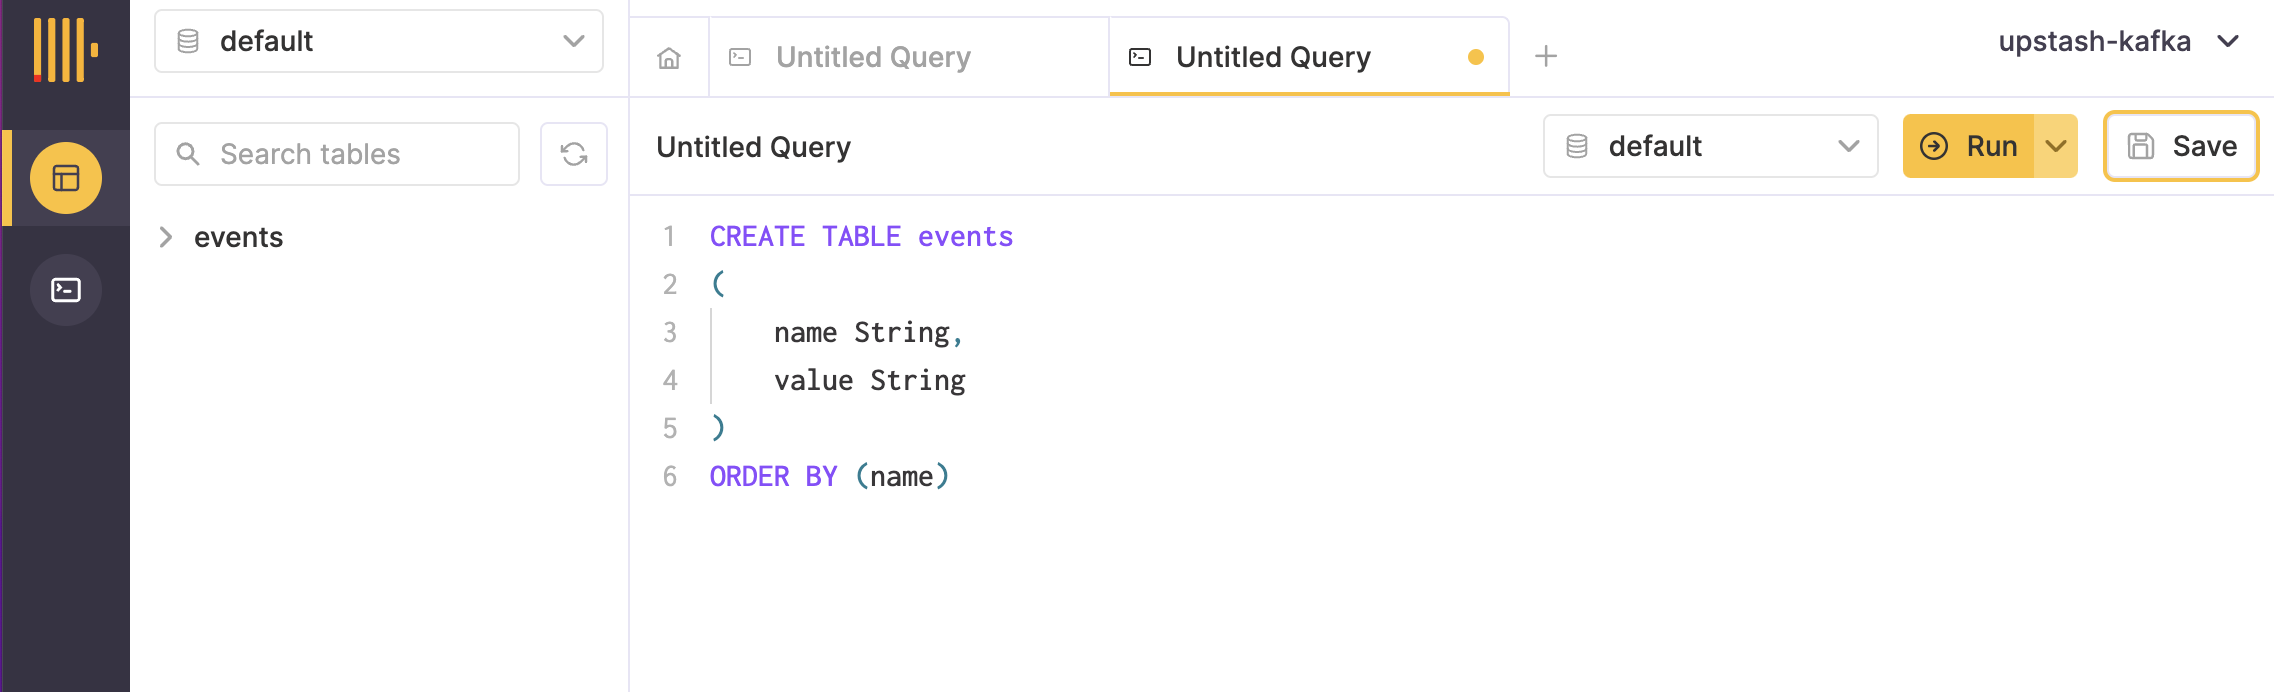Switch to the inactive Untitled Query tab
2274x692 pixels.
[872, 57]
